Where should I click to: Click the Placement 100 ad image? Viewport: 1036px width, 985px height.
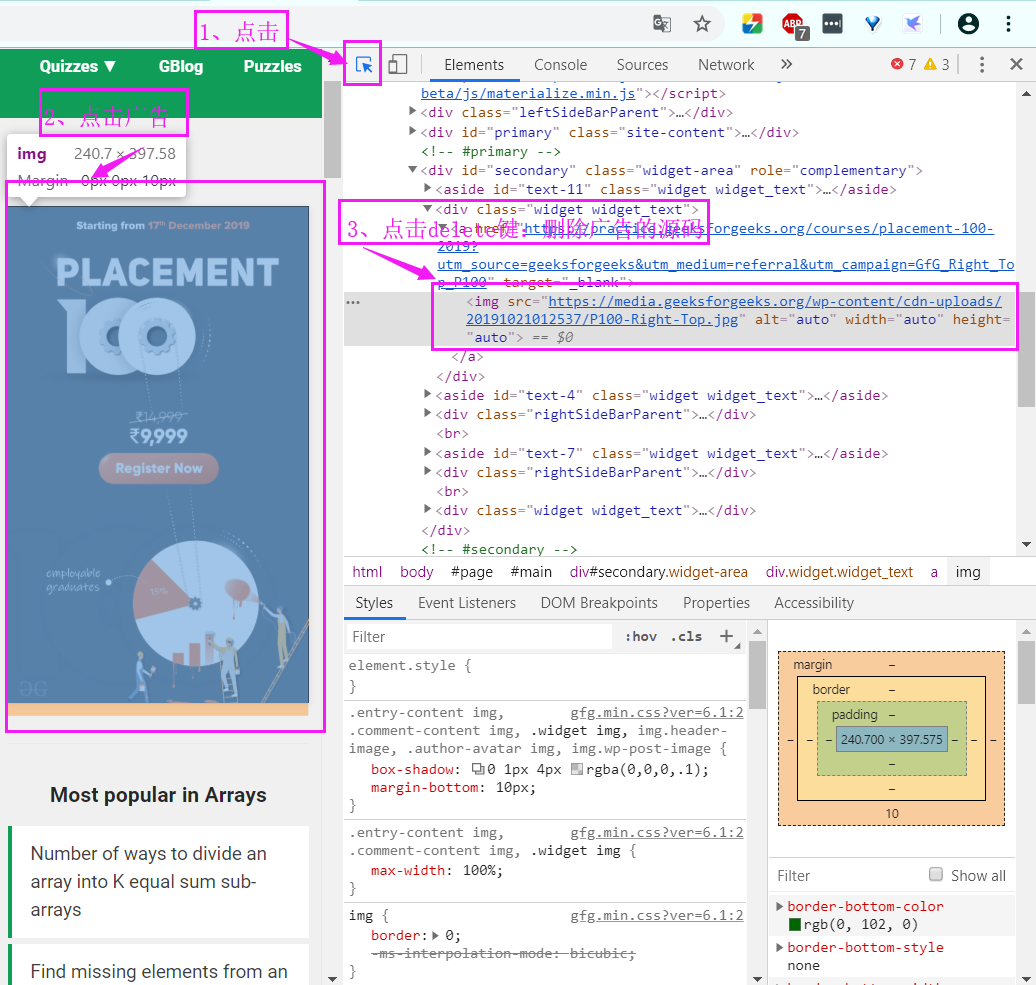point(158,456)
